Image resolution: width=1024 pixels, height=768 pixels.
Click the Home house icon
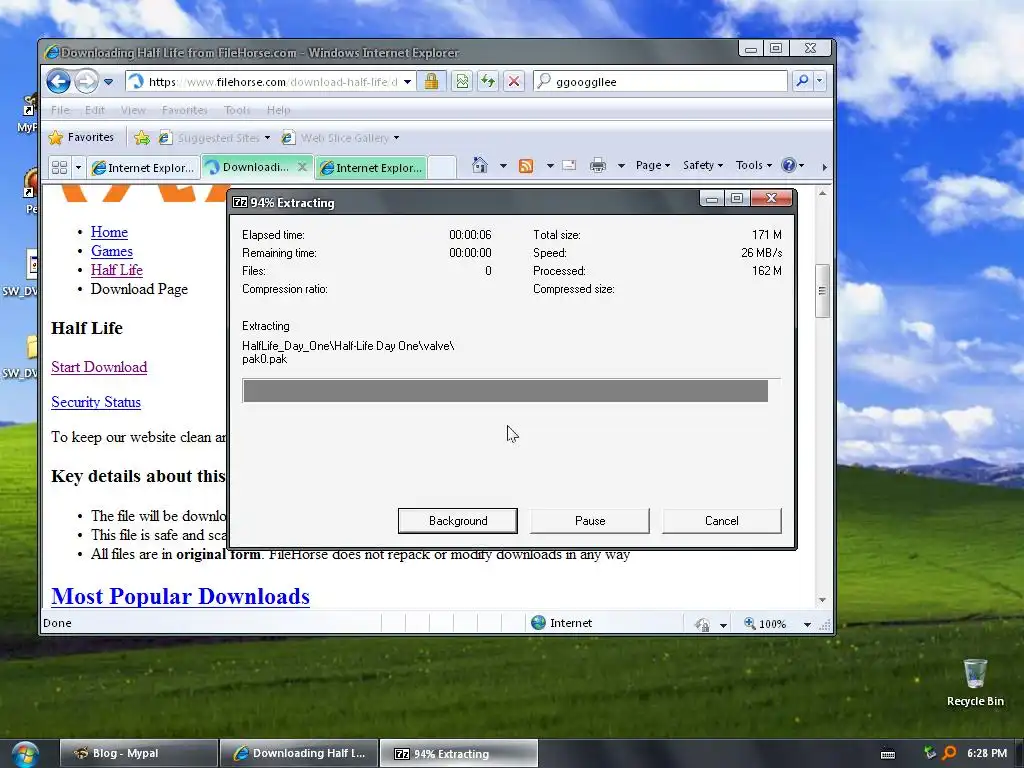click(480, 165)
